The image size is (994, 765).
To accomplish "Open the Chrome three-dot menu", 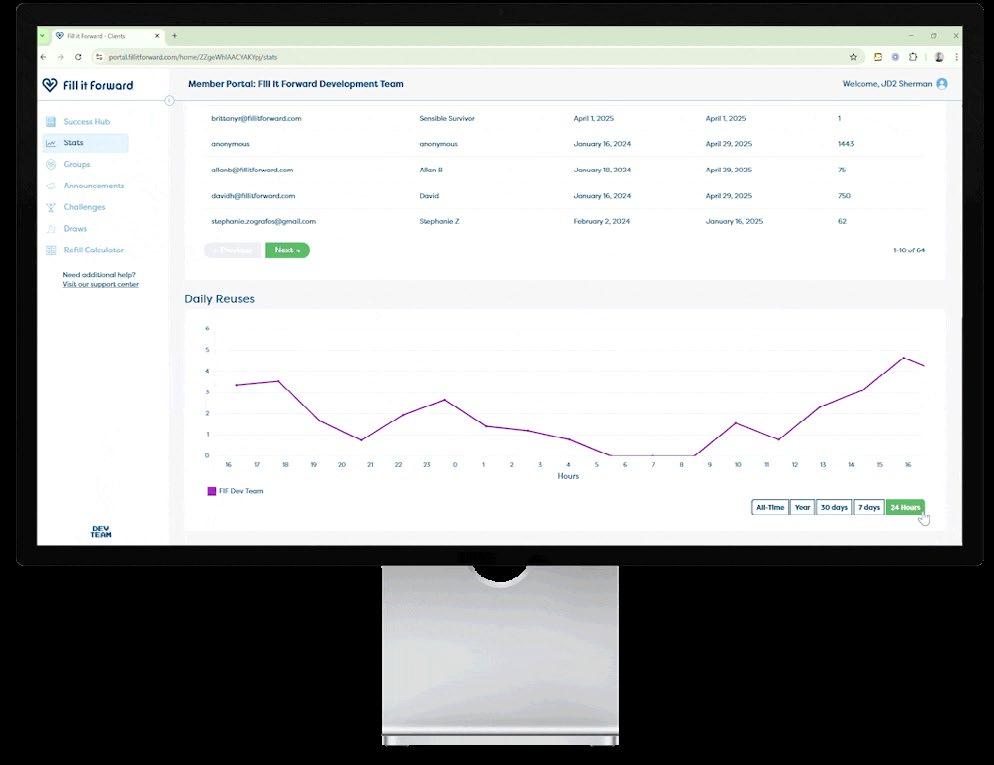I will tap(956, 57).
